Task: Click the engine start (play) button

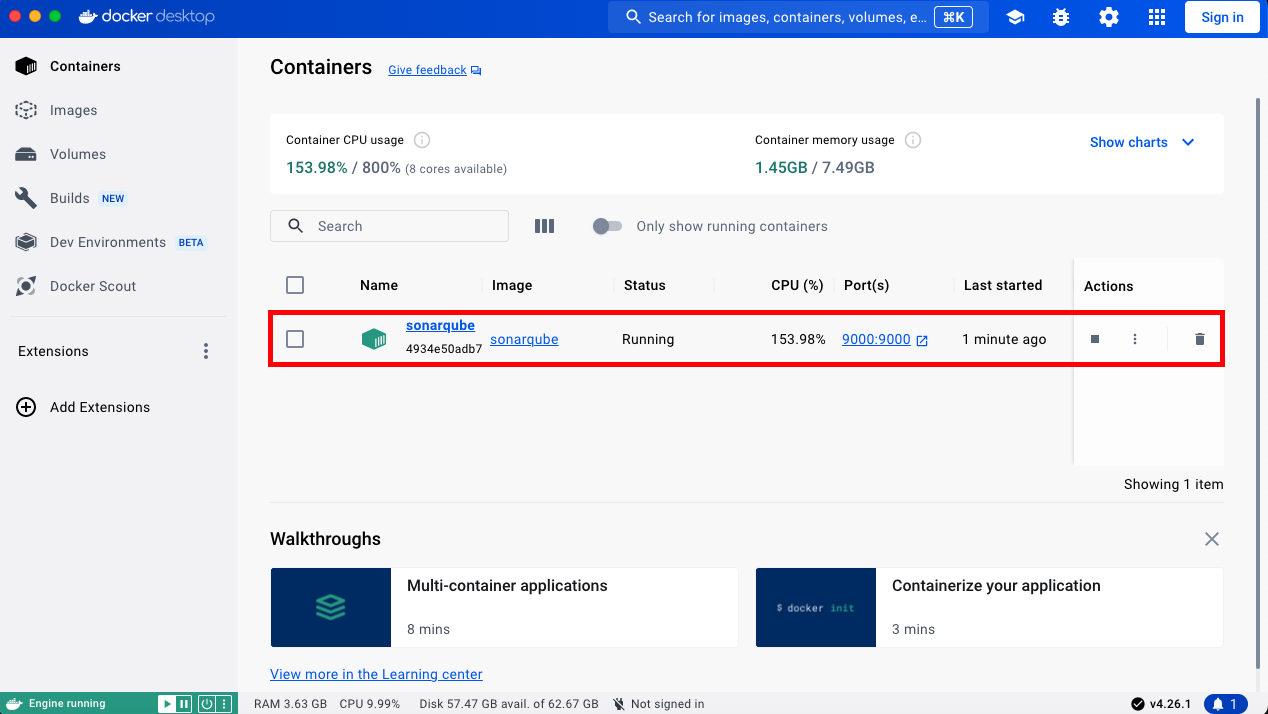Action: [166, 704]
